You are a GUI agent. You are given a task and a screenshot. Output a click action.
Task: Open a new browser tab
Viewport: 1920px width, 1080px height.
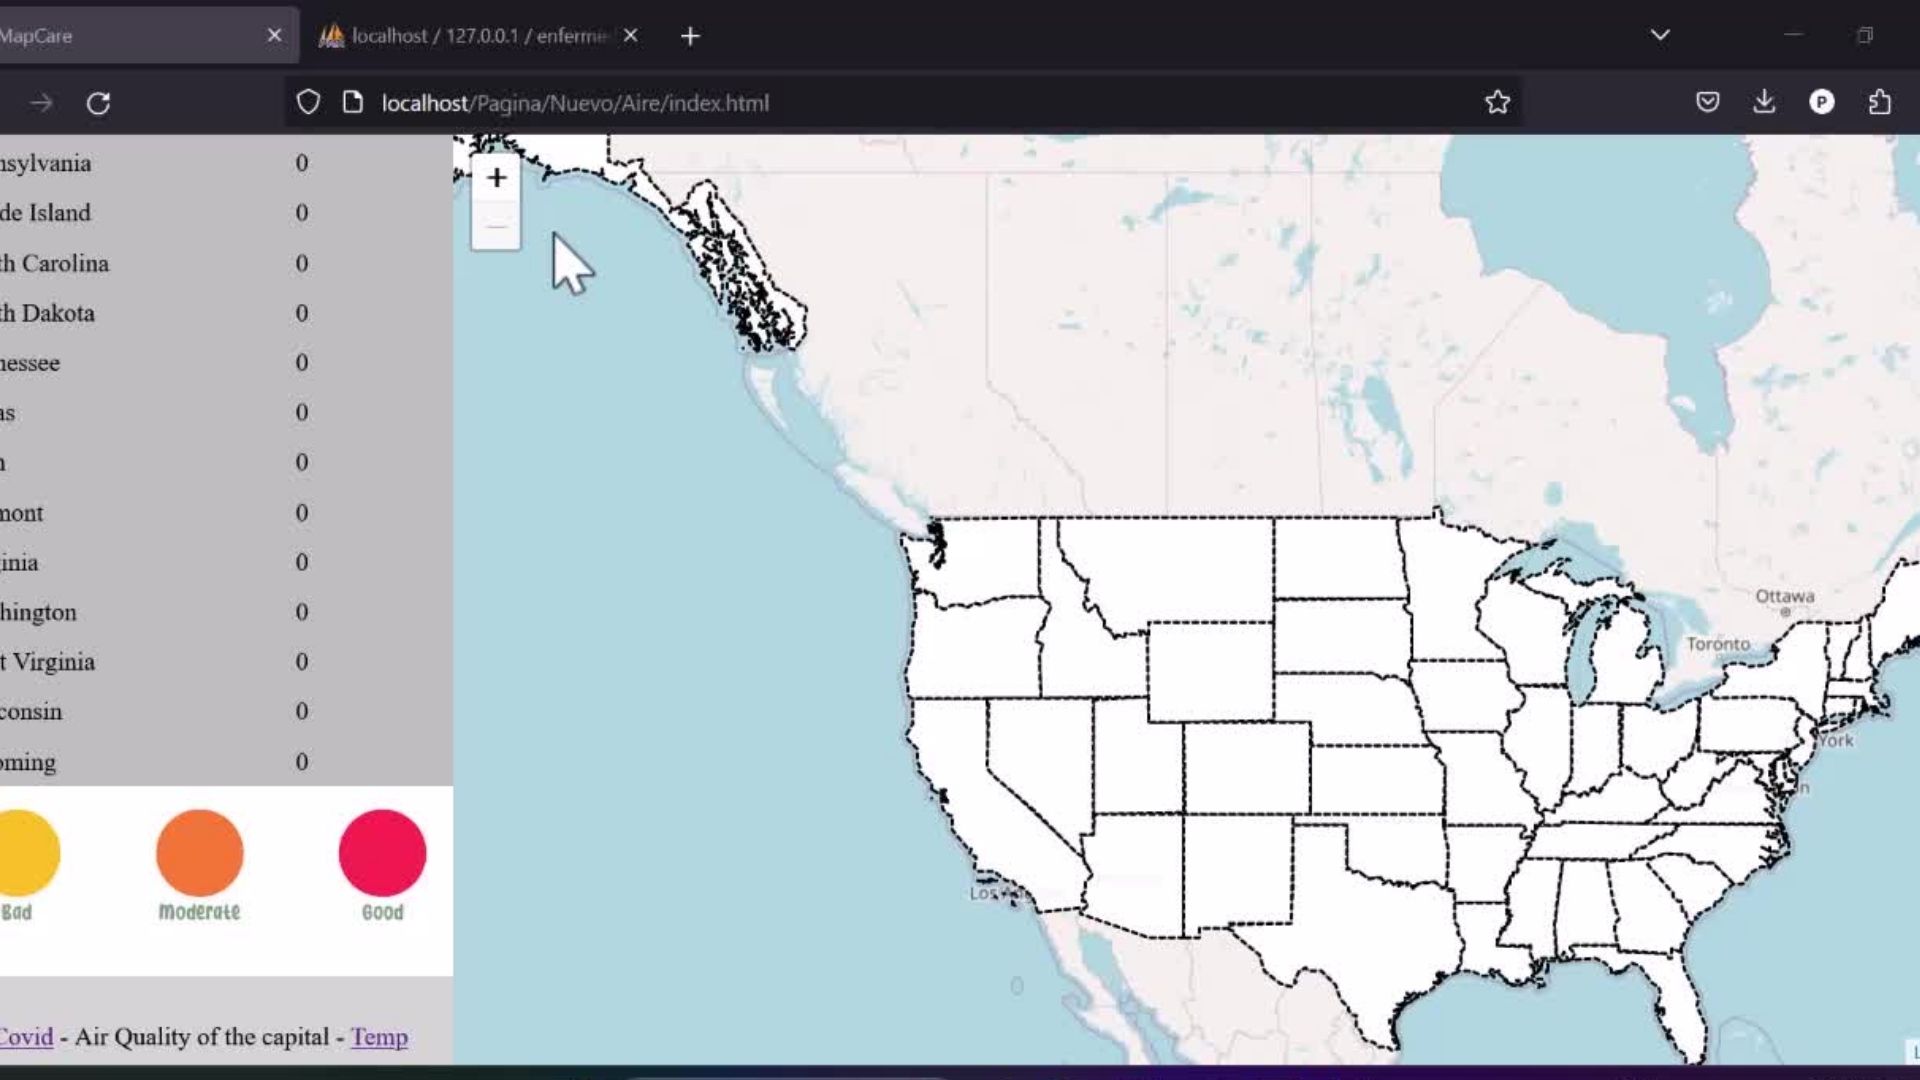690,36
